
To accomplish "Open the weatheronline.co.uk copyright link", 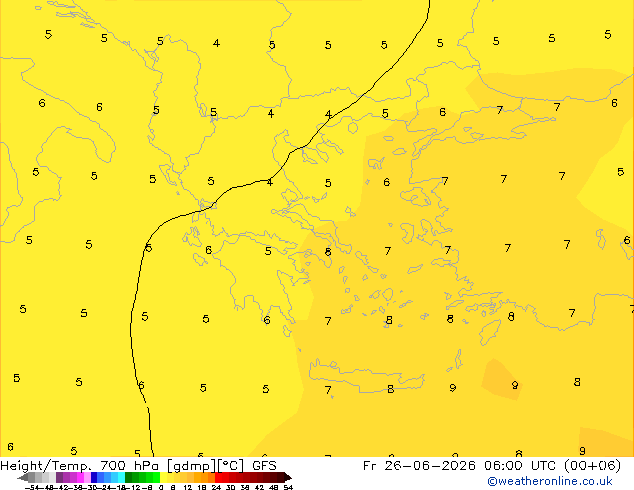I will click(550, 481).
